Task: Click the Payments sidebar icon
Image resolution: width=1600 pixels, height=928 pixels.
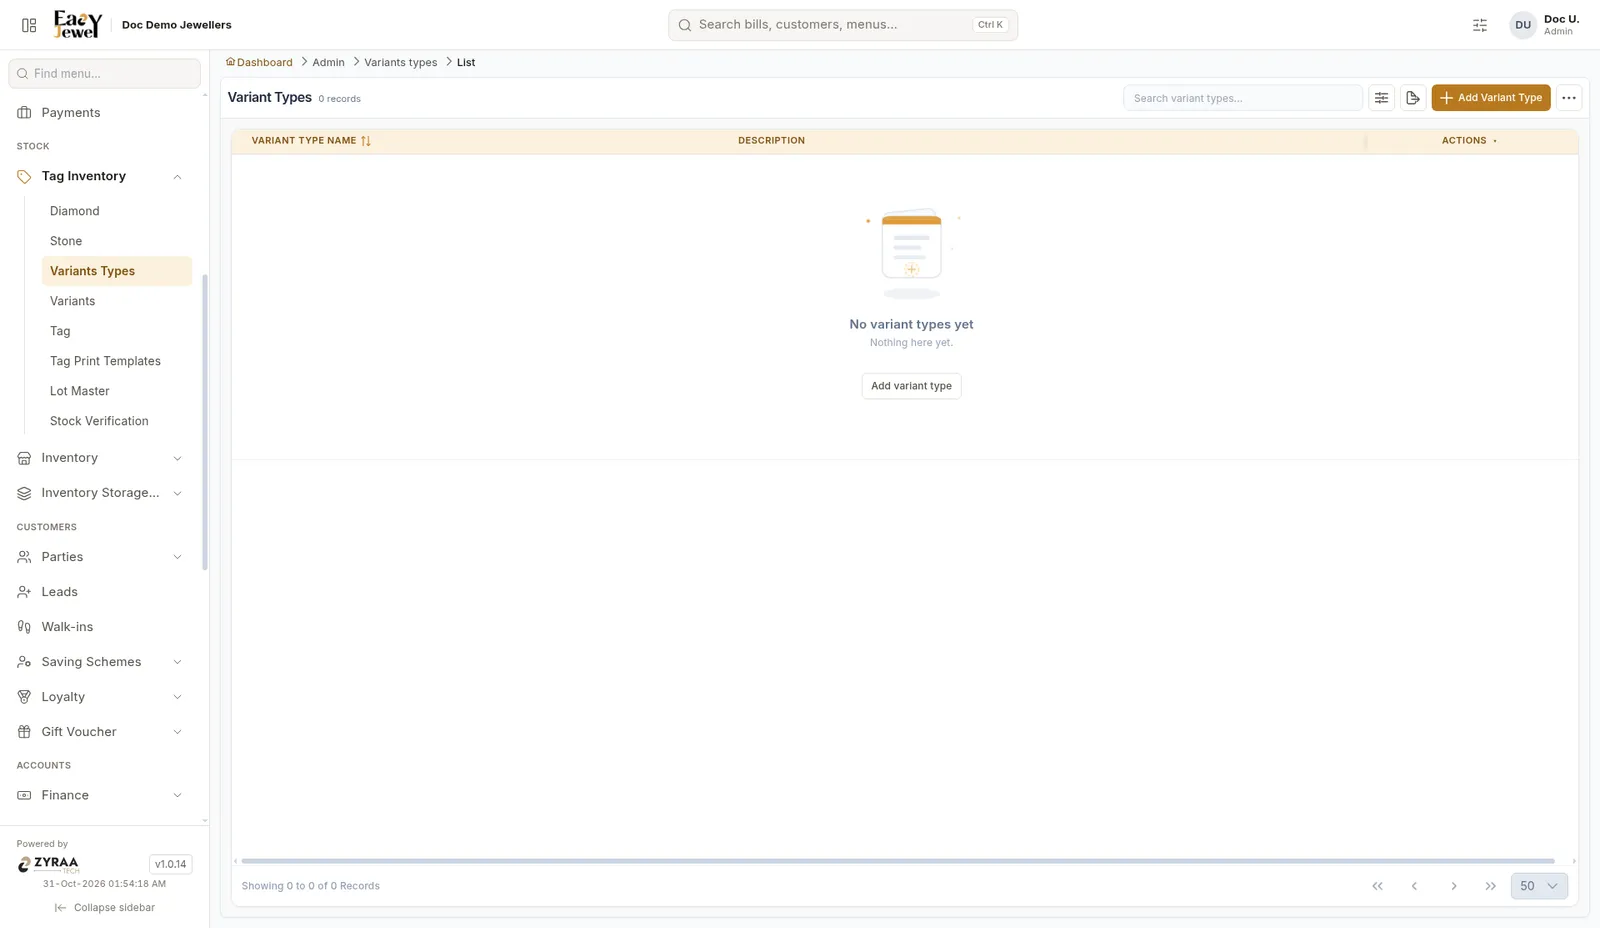Action: tap(24, 113)
